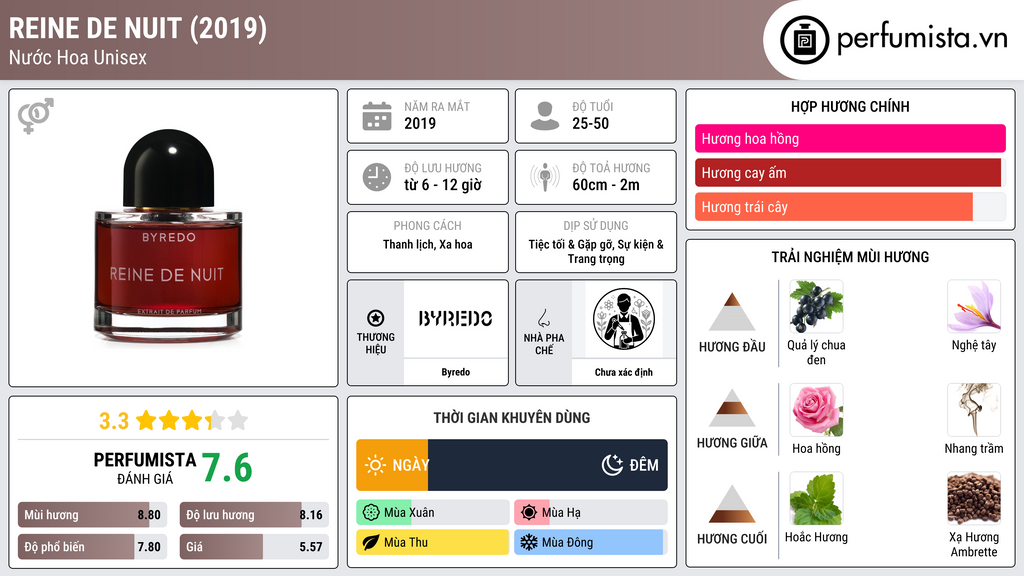
Task: Click the Hương cuối pyramid icon
Action: point(732,504)
